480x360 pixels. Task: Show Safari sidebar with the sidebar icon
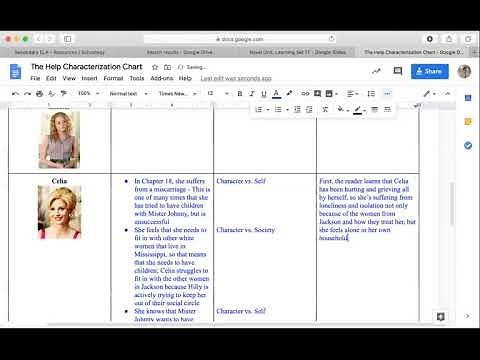click(68, 39)
